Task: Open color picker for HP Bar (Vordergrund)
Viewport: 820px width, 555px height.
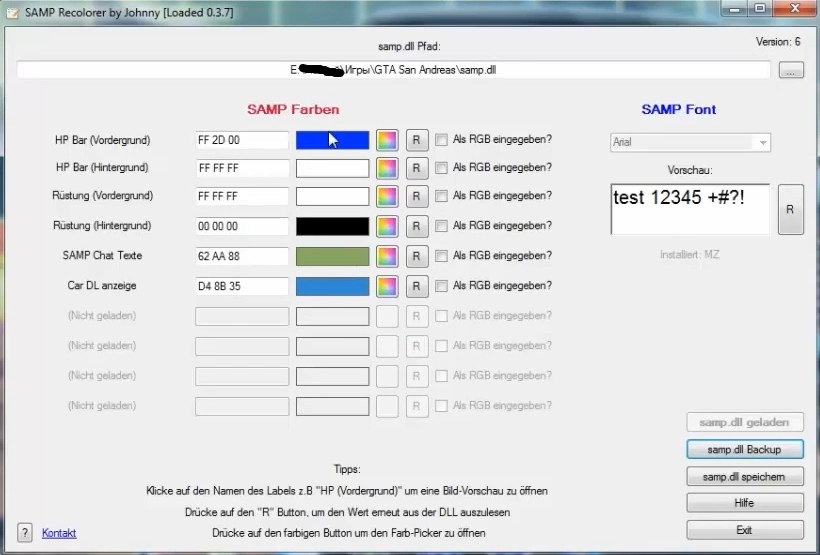Action: [x=387, y=140]
